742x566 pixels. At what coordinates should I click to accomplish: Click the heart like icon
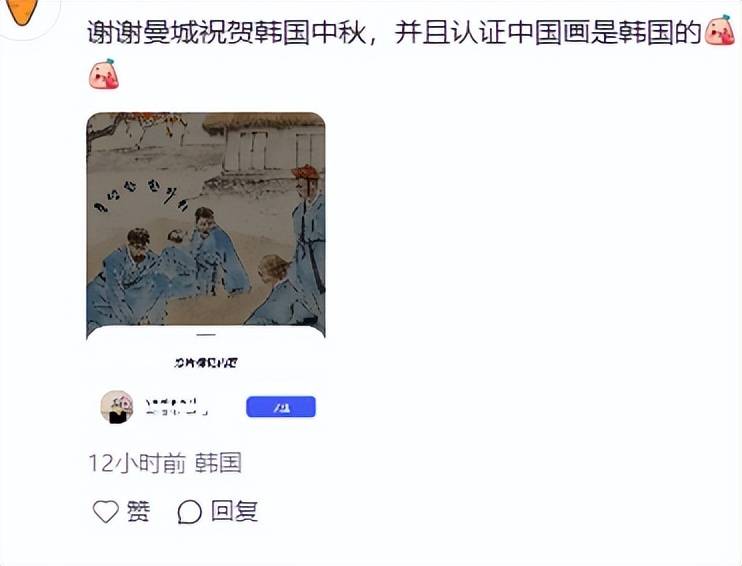click(106, 512)
